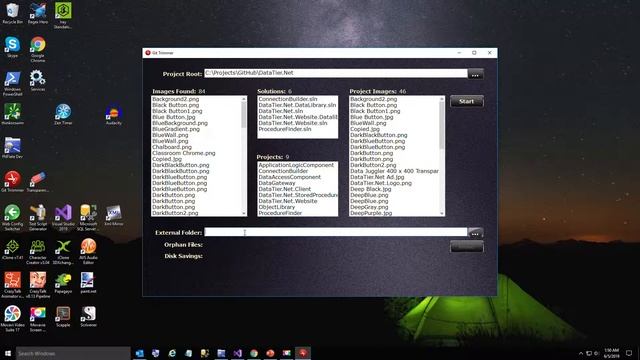The height and width of the screenshot is (360, 640).
Task: Select DataGateway in Projects list
Action: (x=277, y=183)
